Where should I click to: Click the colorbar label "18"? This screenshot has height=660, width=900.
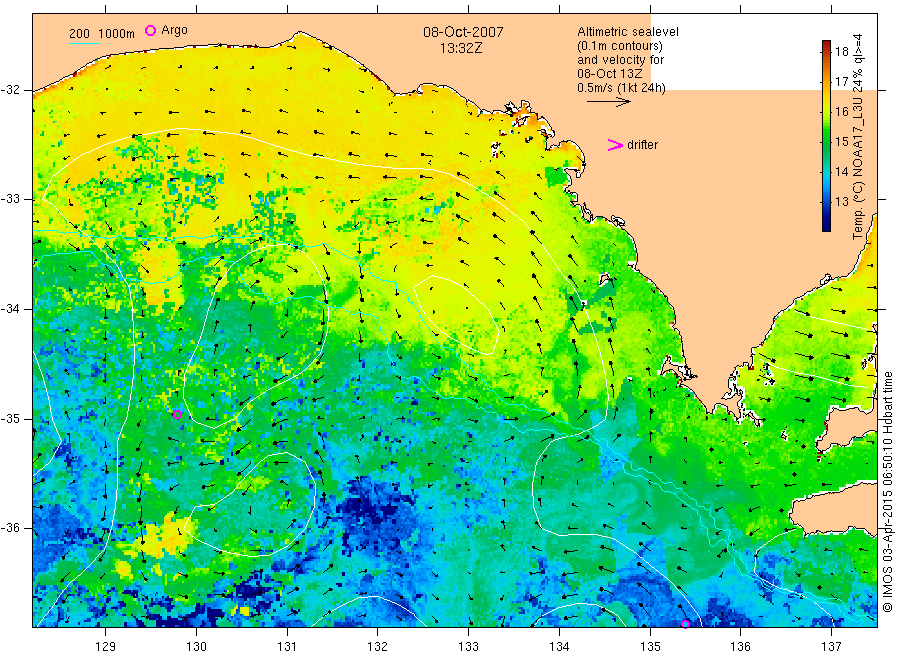pyautogui.click(x=841, y=52)
